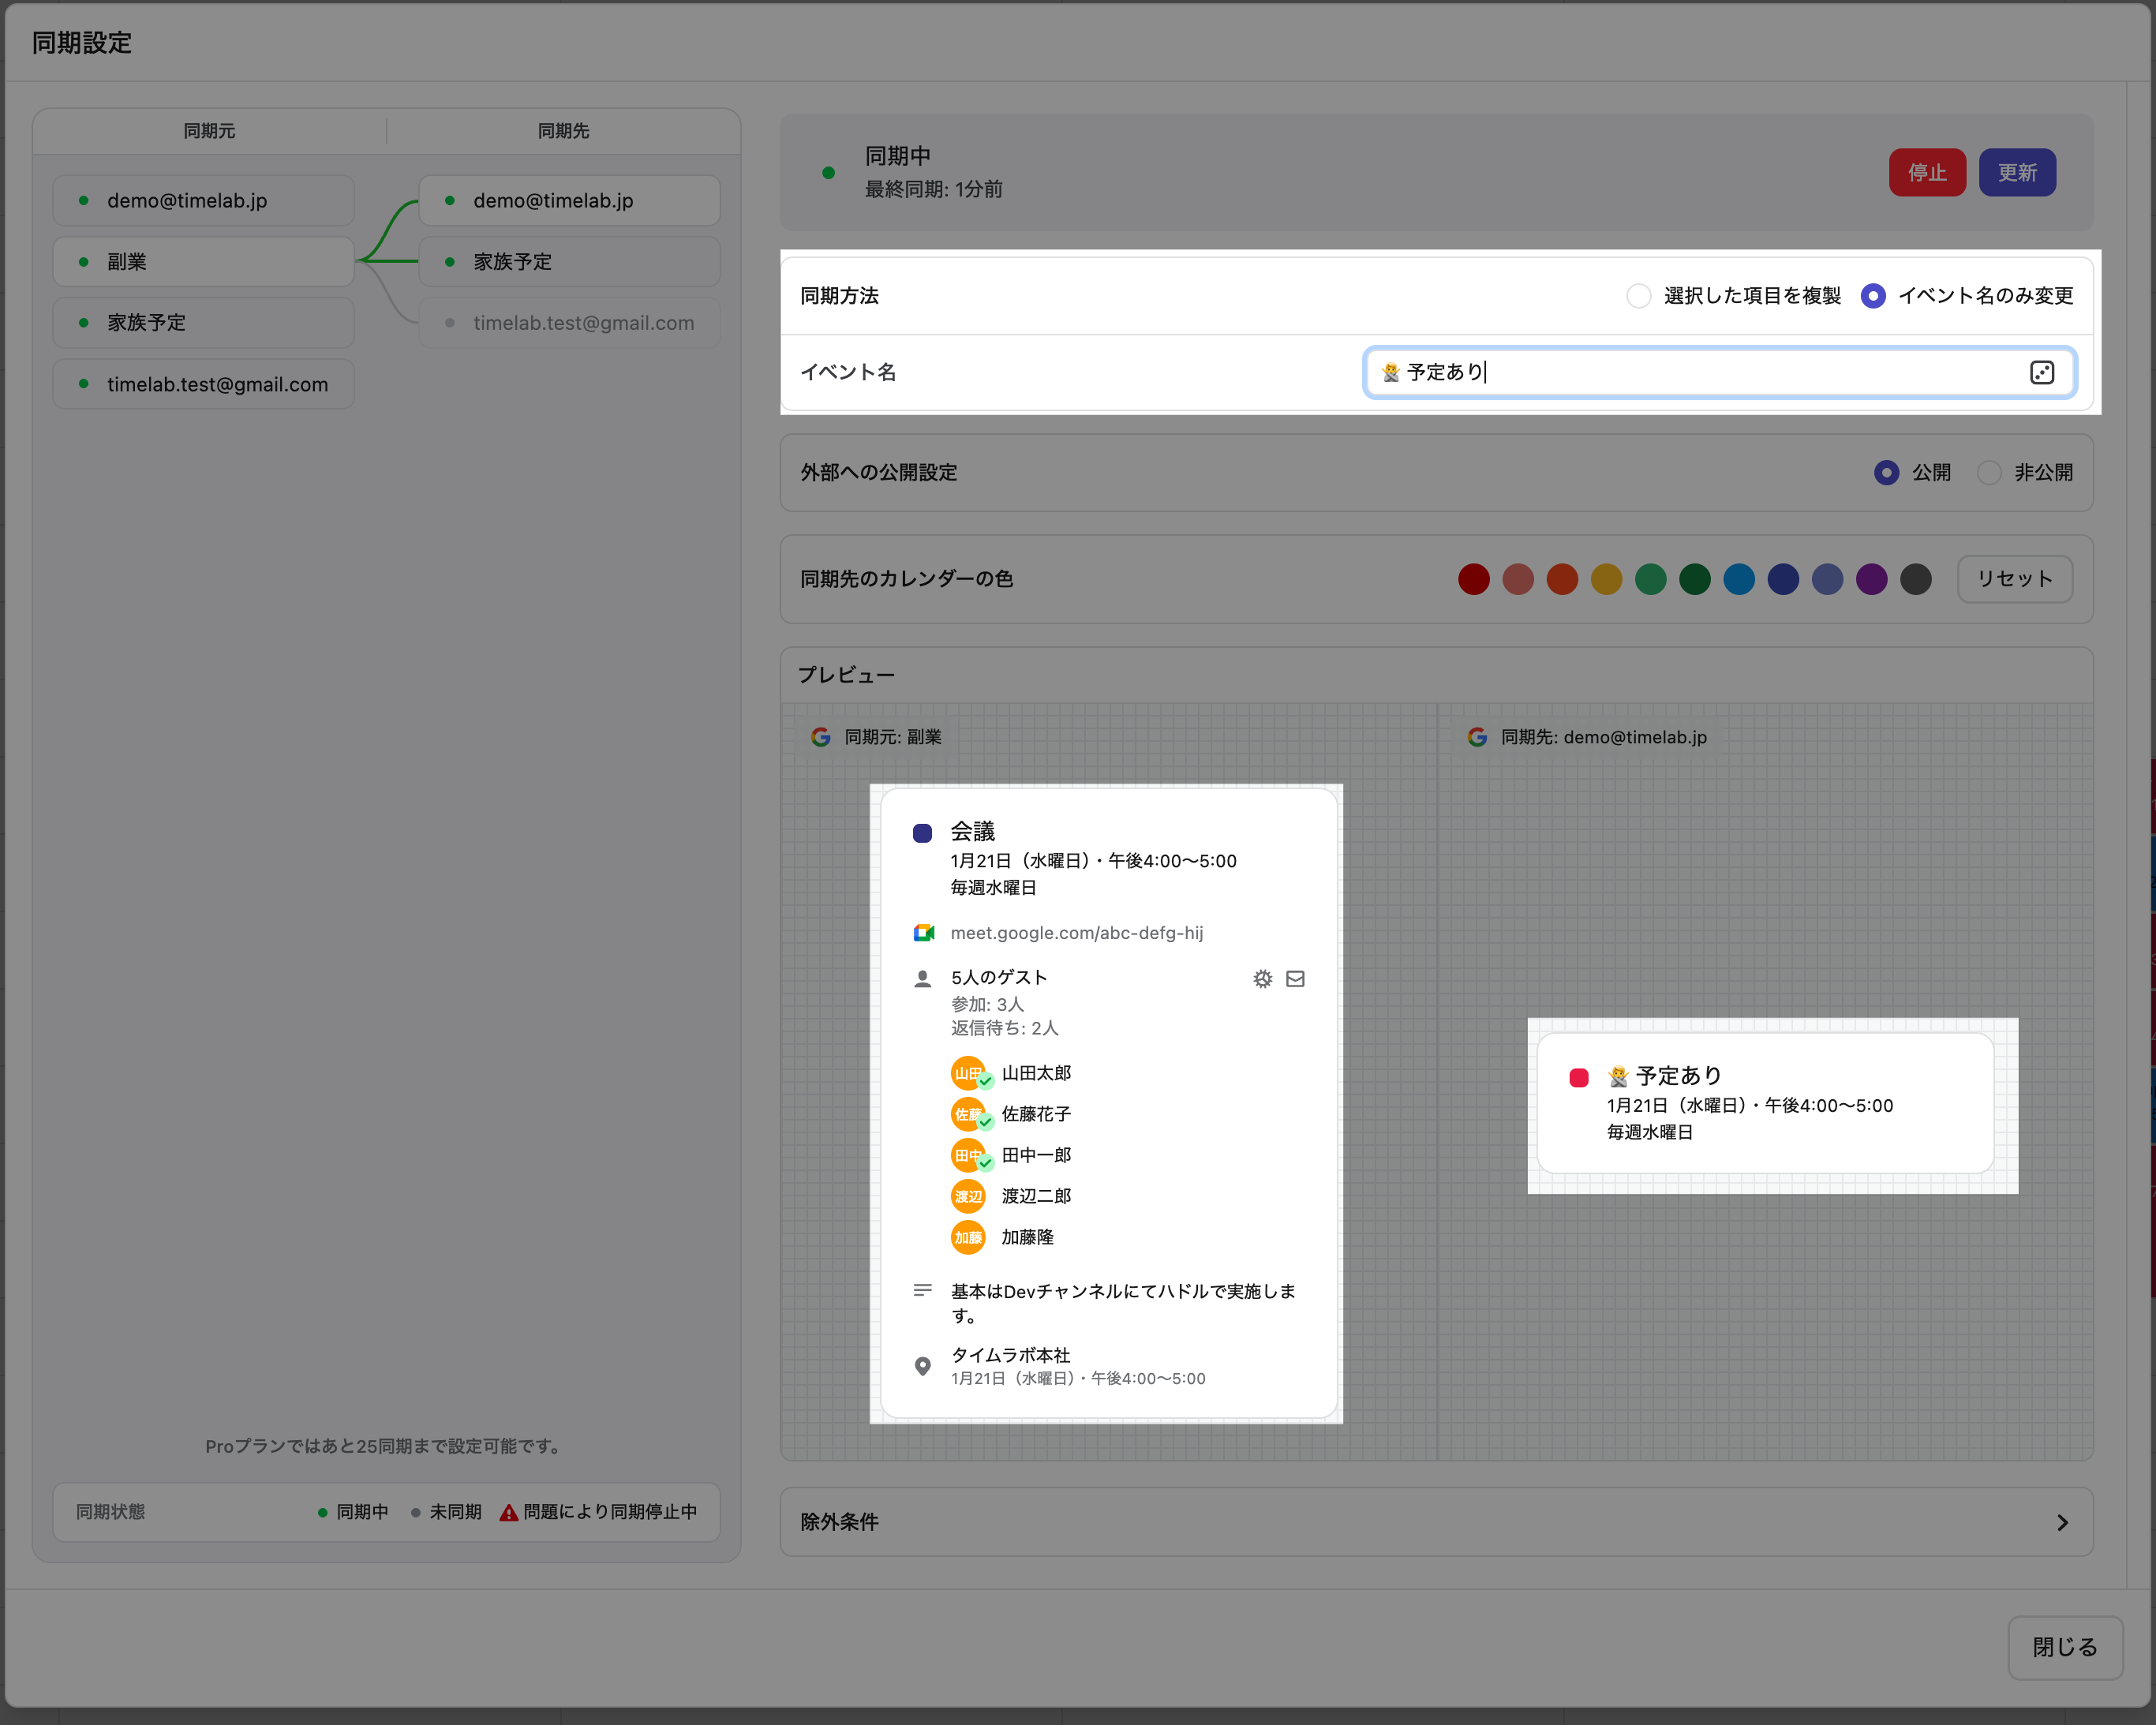Stop syncing with the 停止 button
Viewport: 2156px width, 1725px height.
click(1927, 173)
